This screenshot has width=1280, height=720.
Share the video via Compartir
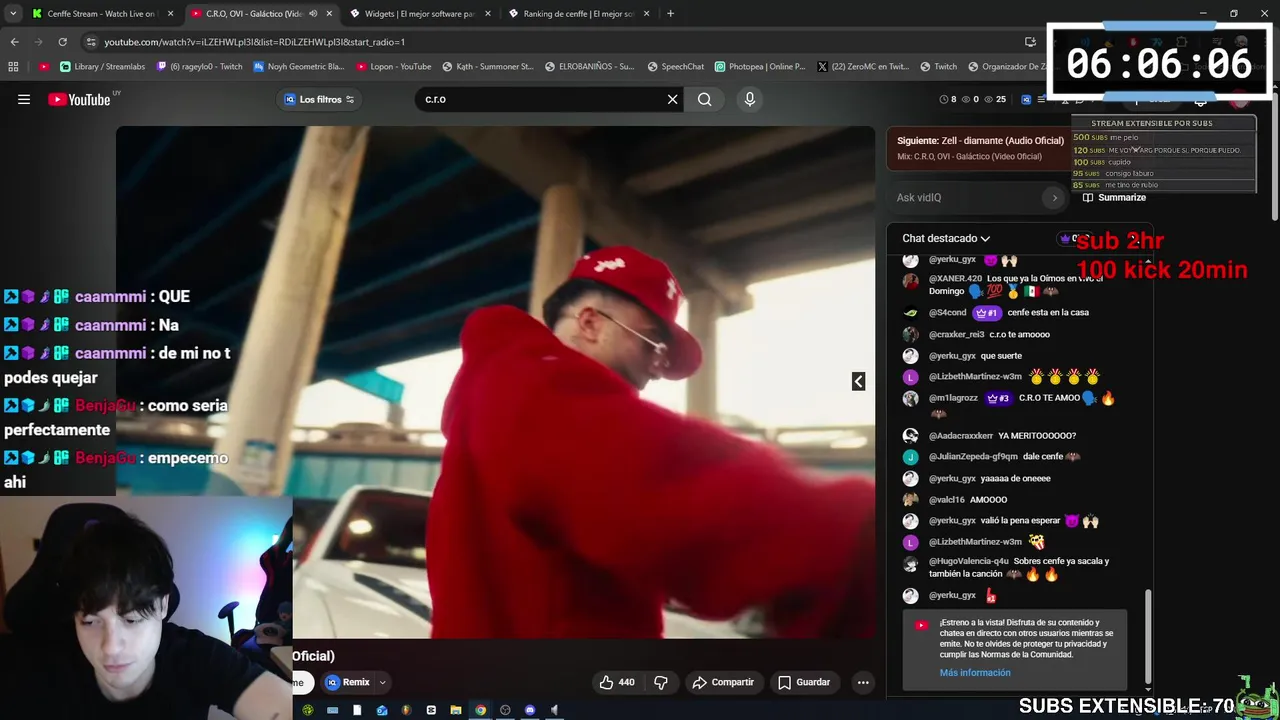724,682
